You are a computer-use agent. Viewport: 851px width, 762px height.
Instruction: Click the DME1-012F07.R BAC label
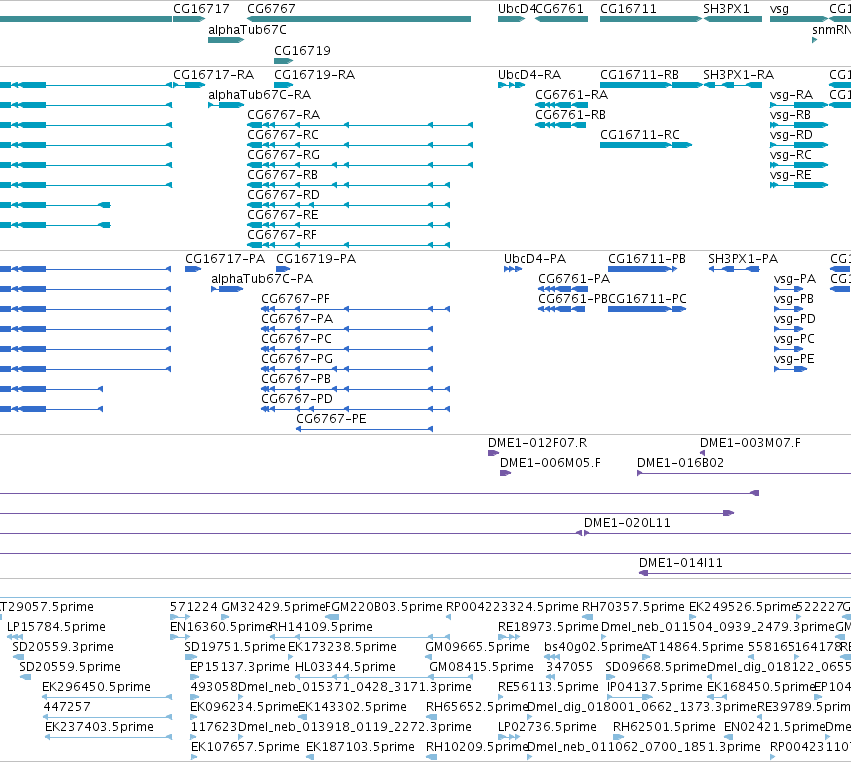[x=537, y=443]
